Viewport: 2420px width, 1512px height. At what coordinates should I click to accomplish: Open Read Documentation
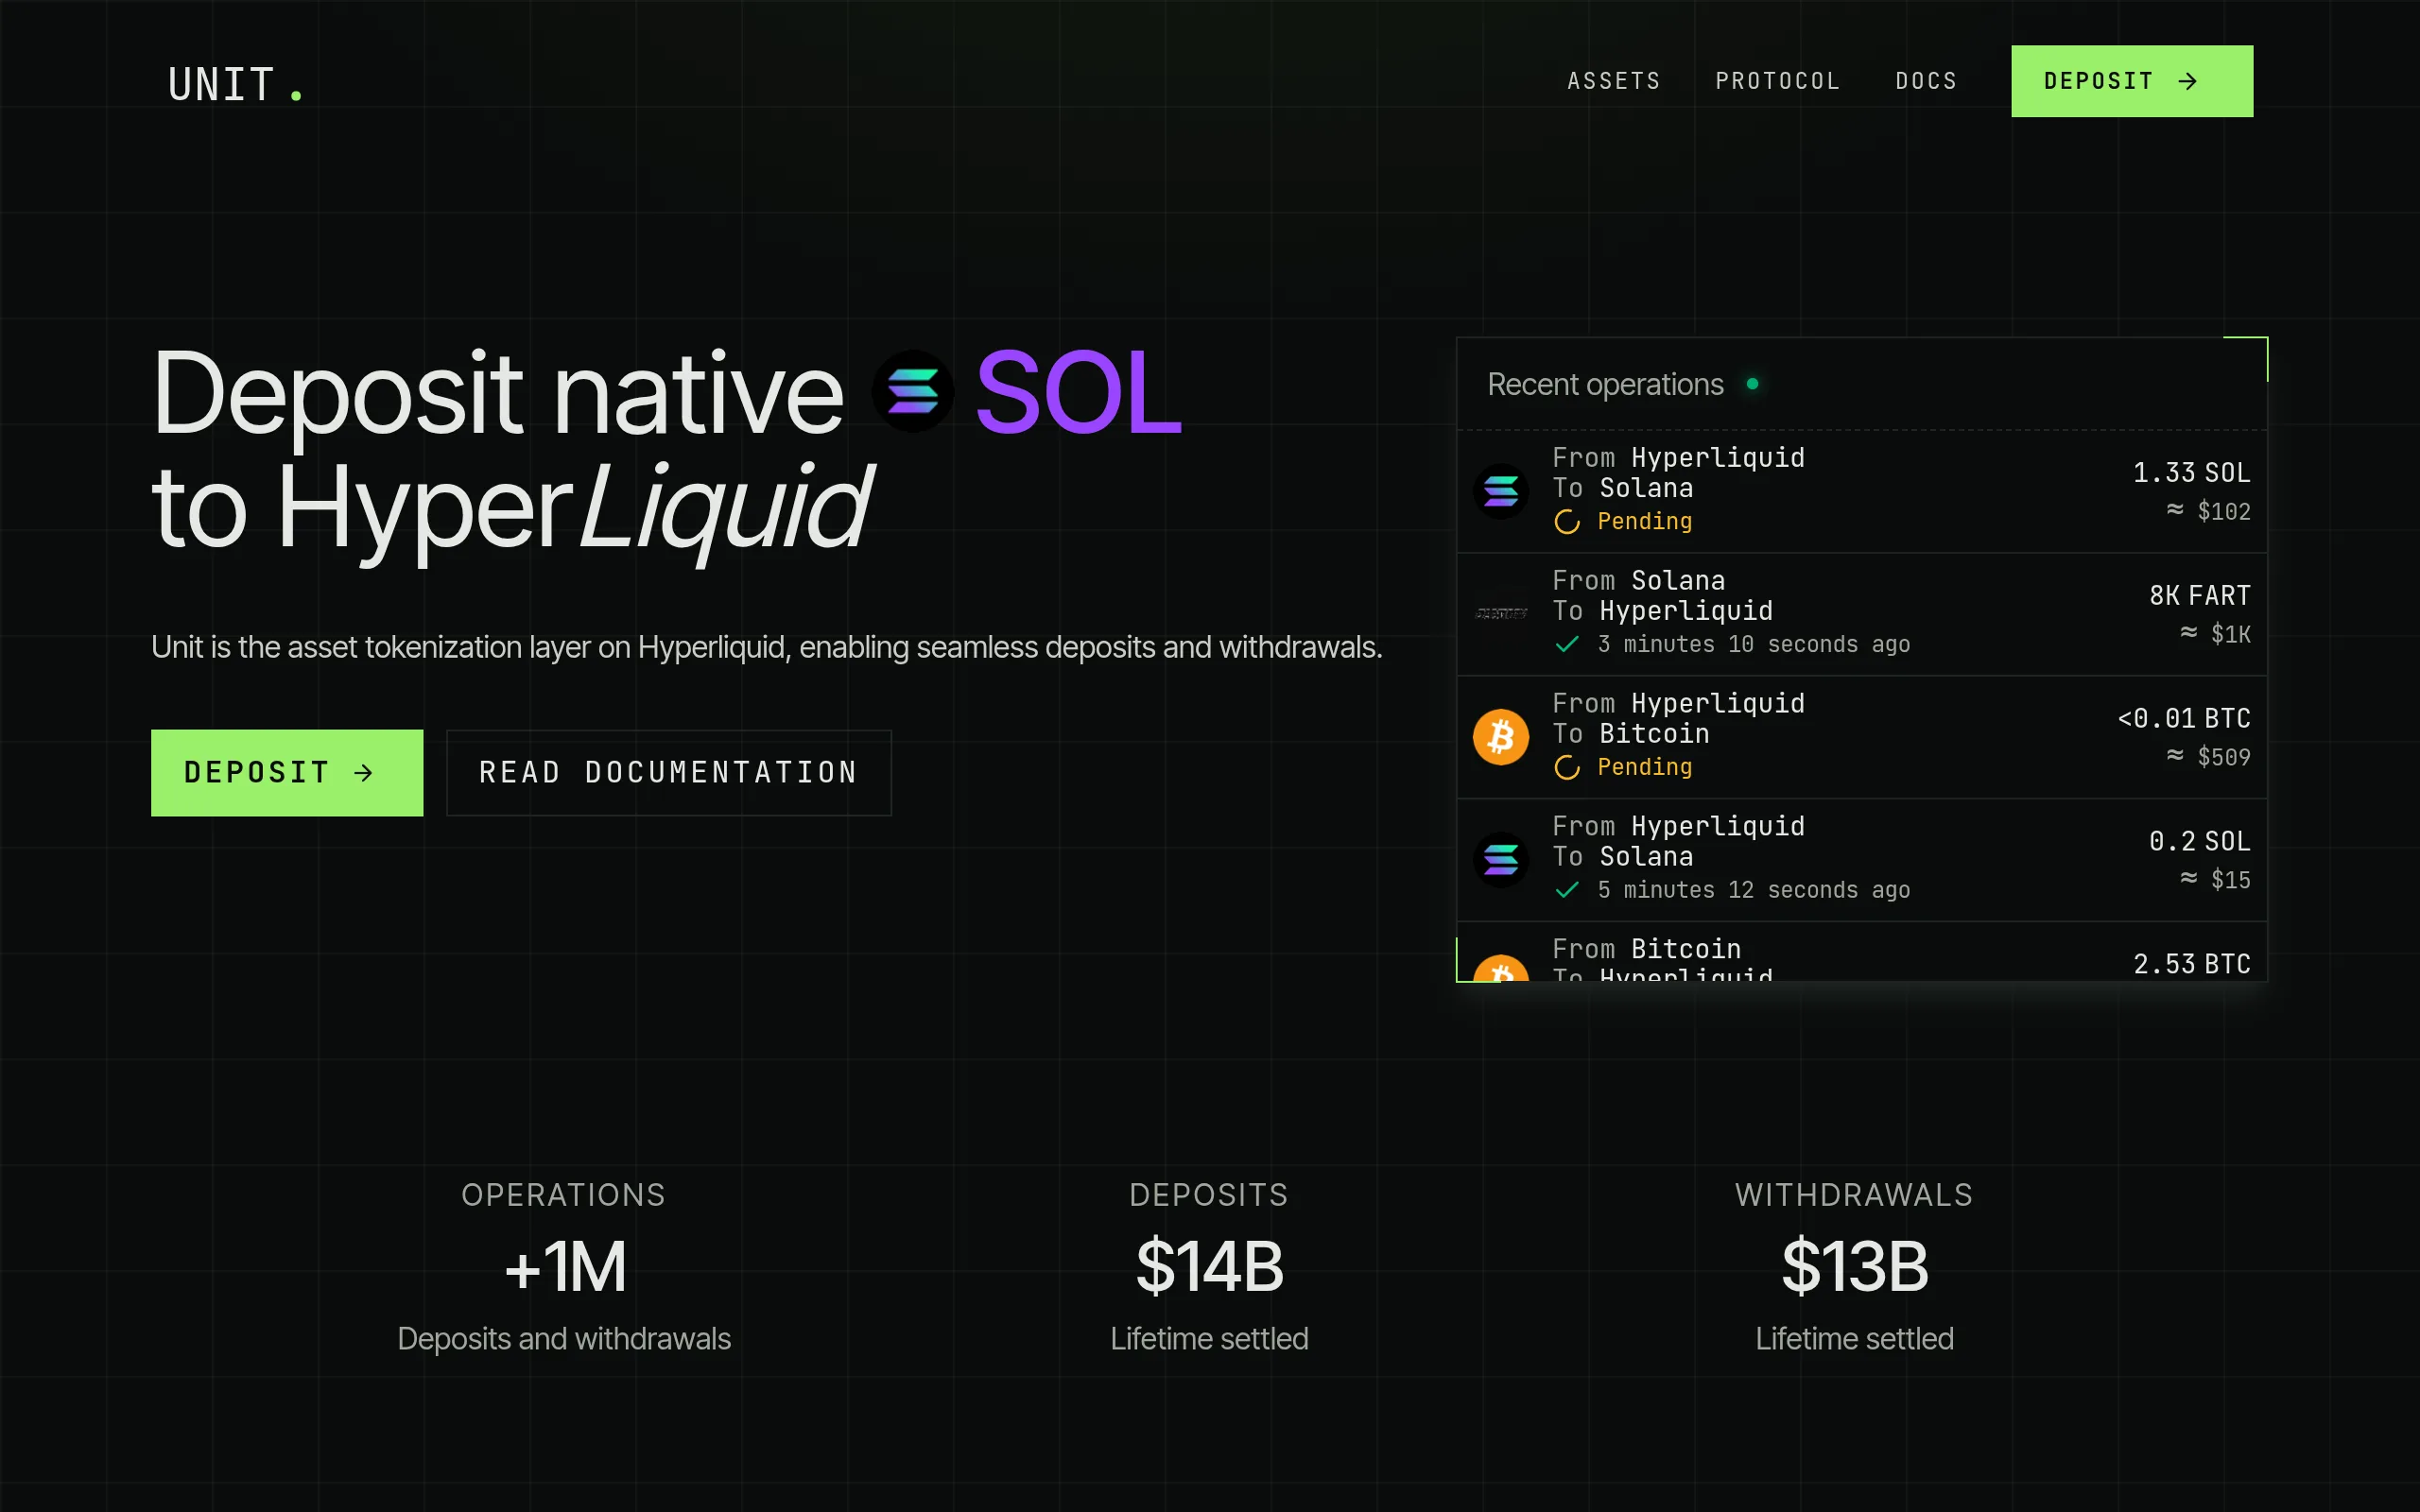click(x=668, y=772)
